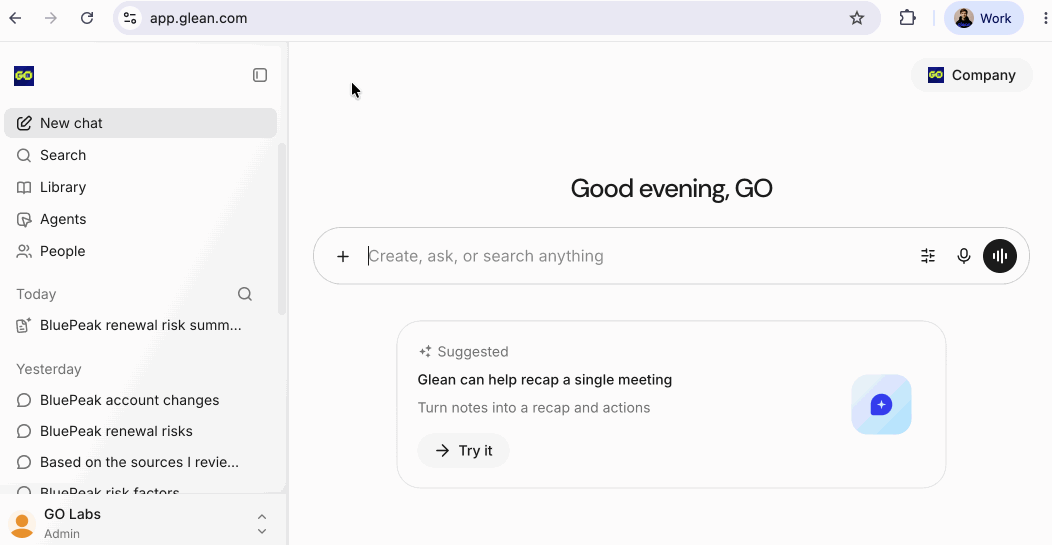The width and height of the screenshot is (1052, 545).
Task: Open BluePeak renewal risk summary chat
Action: [140, 326]
